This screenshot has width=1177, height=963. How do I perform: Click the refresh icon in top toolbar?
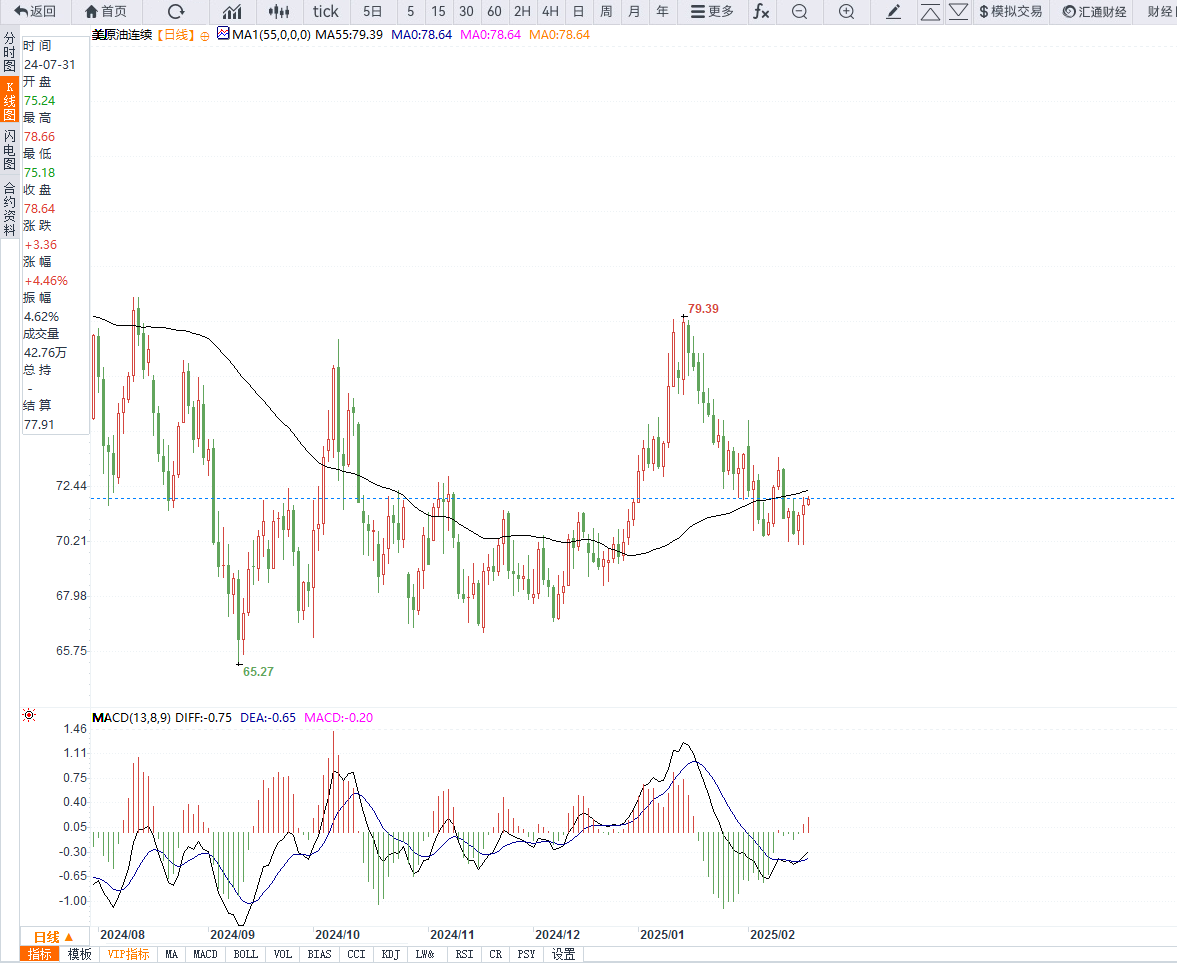(x=176, y=12)
